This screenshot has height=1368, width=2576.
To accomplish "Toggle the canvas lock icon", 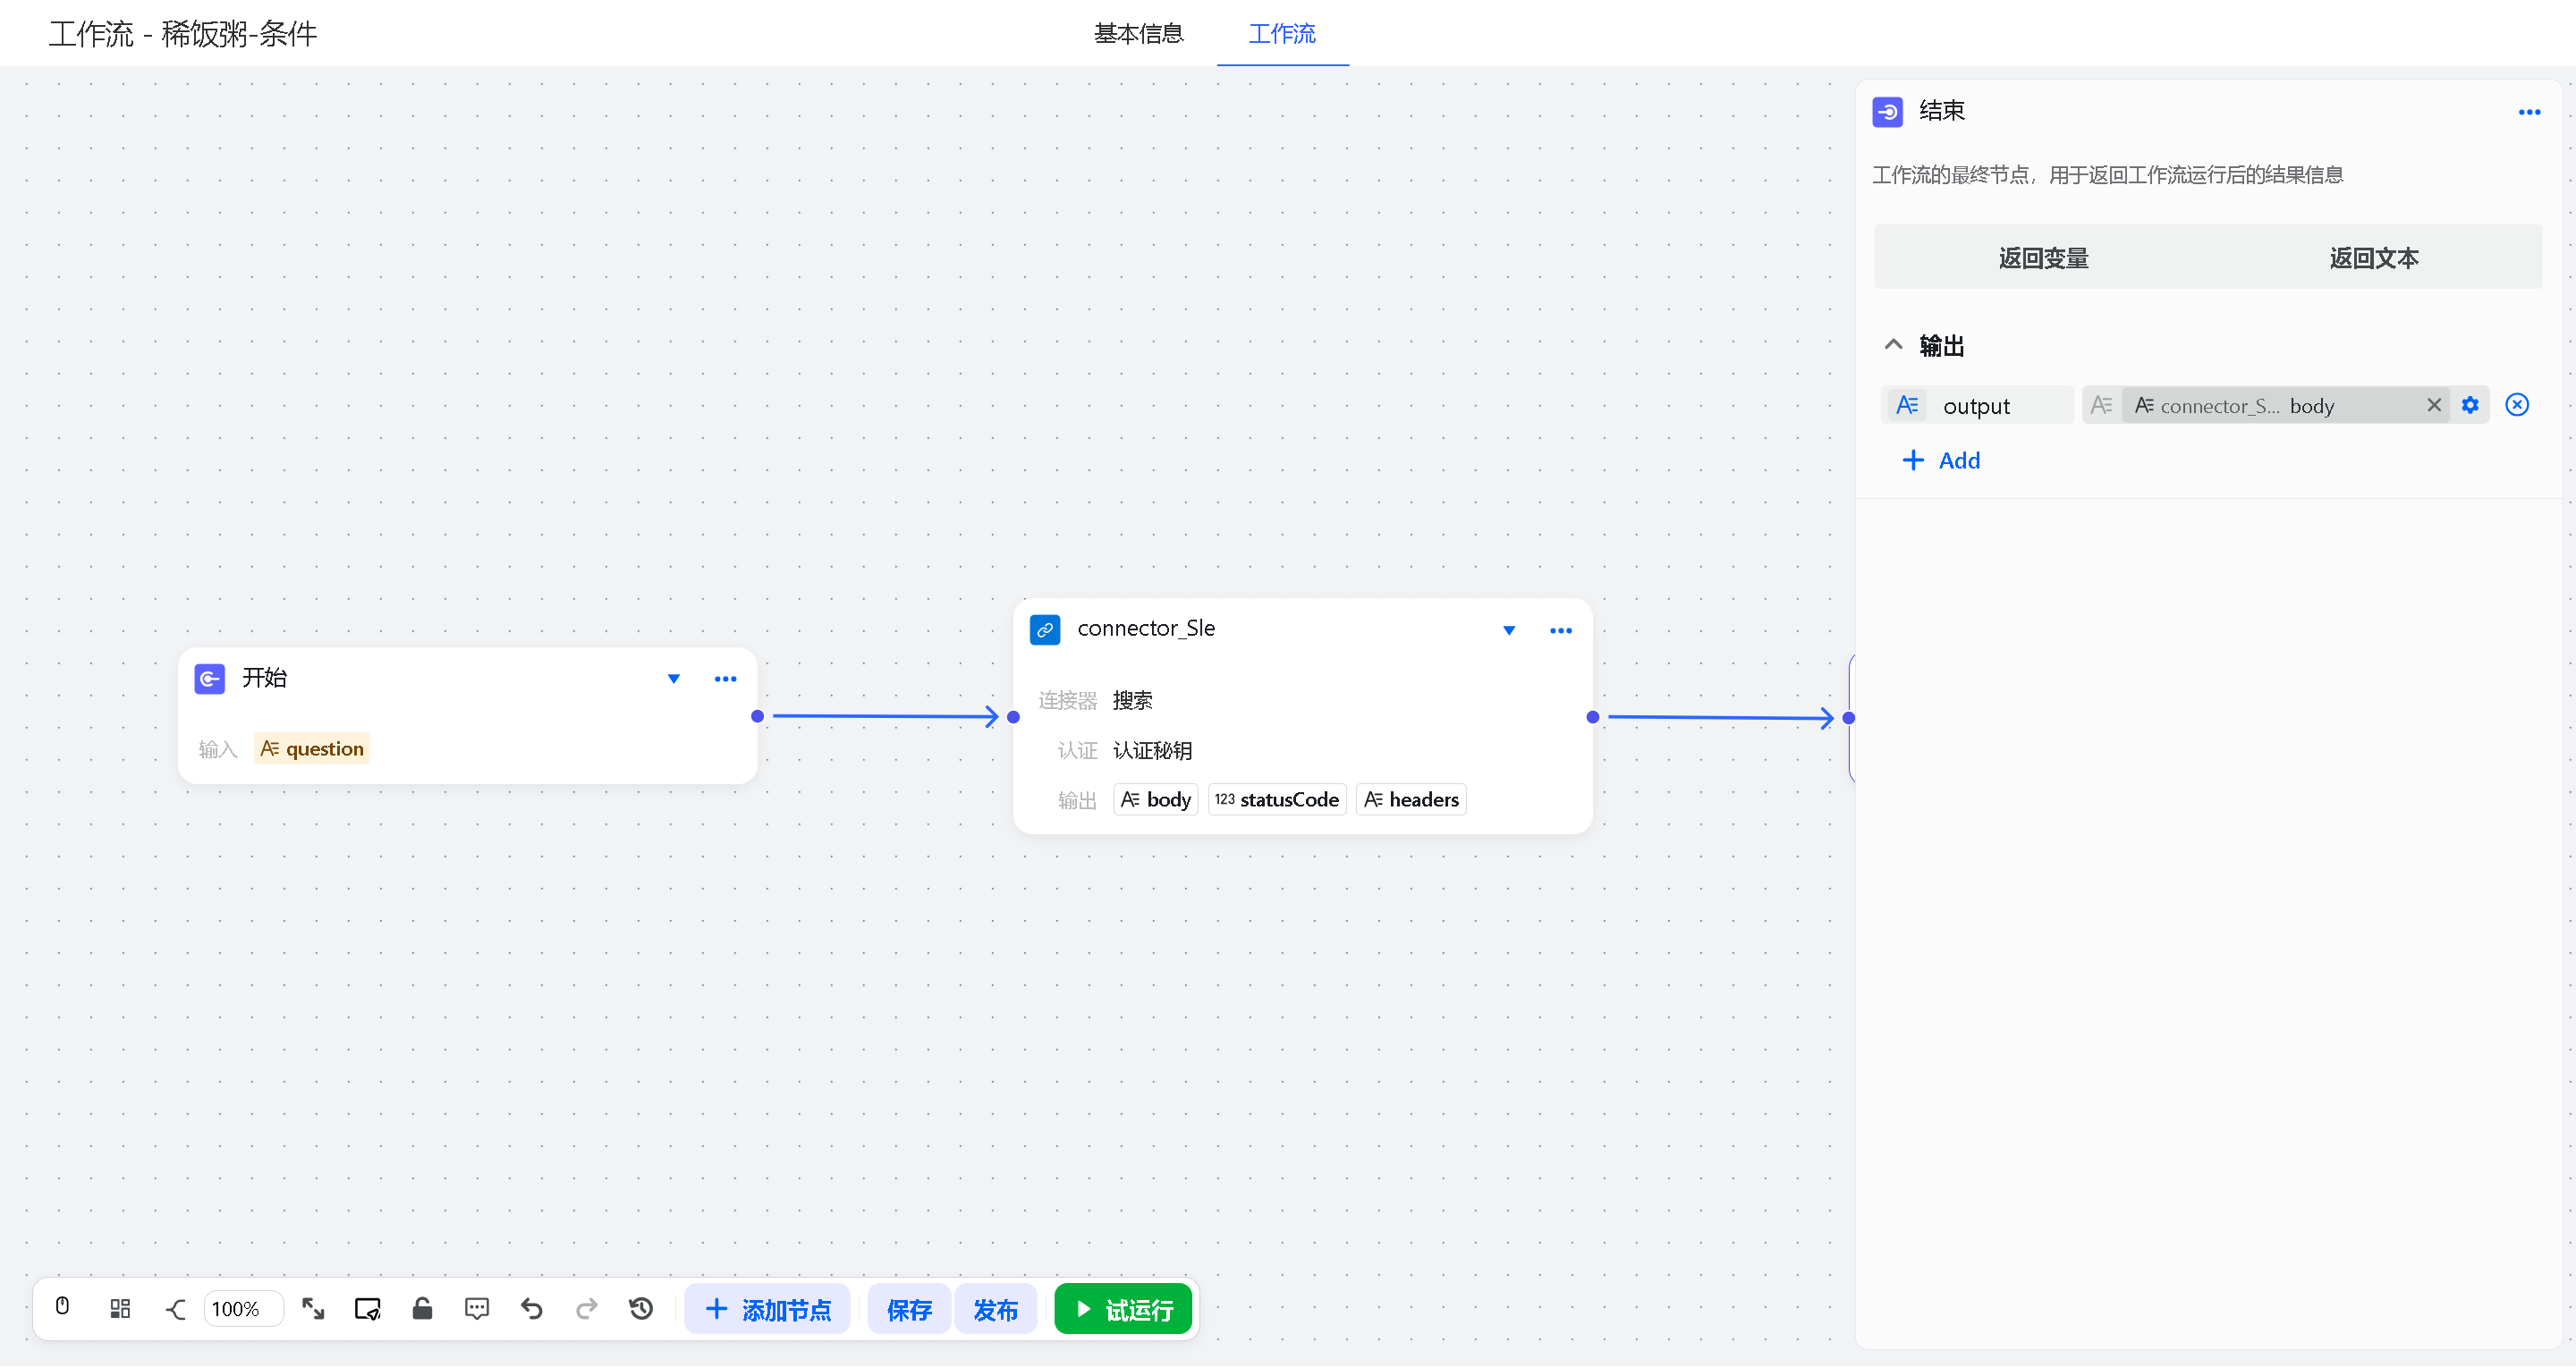I will [422, 1308].
